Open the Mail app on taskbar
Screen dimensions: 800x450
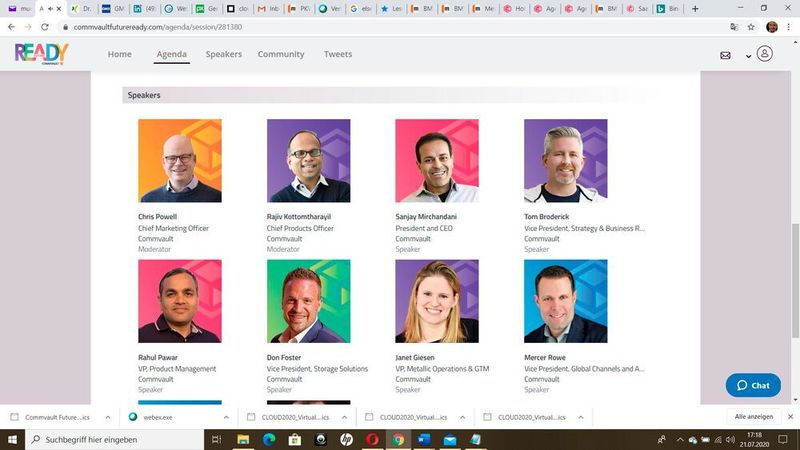click(450, 439)
